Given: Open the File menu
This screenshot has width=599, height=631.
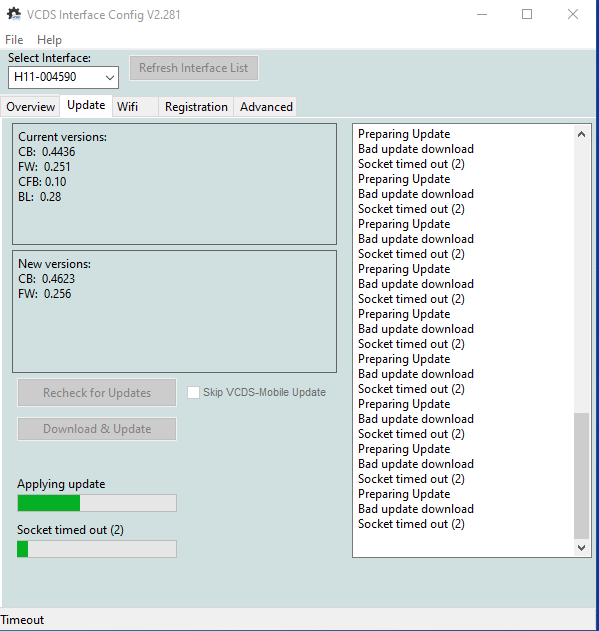Looking at the screenshot, I should click(x=14, y=40).
